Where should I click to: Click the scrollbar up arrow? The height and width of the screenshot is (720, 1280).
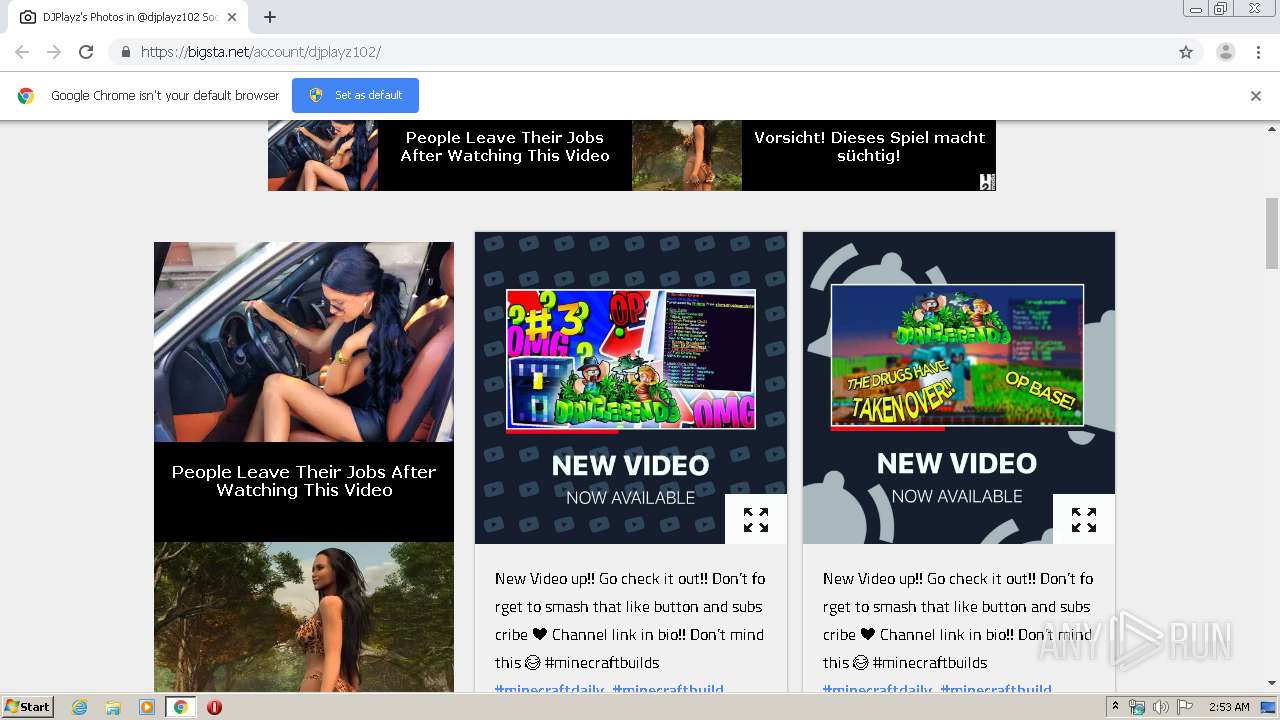[x=1272, y=128]
